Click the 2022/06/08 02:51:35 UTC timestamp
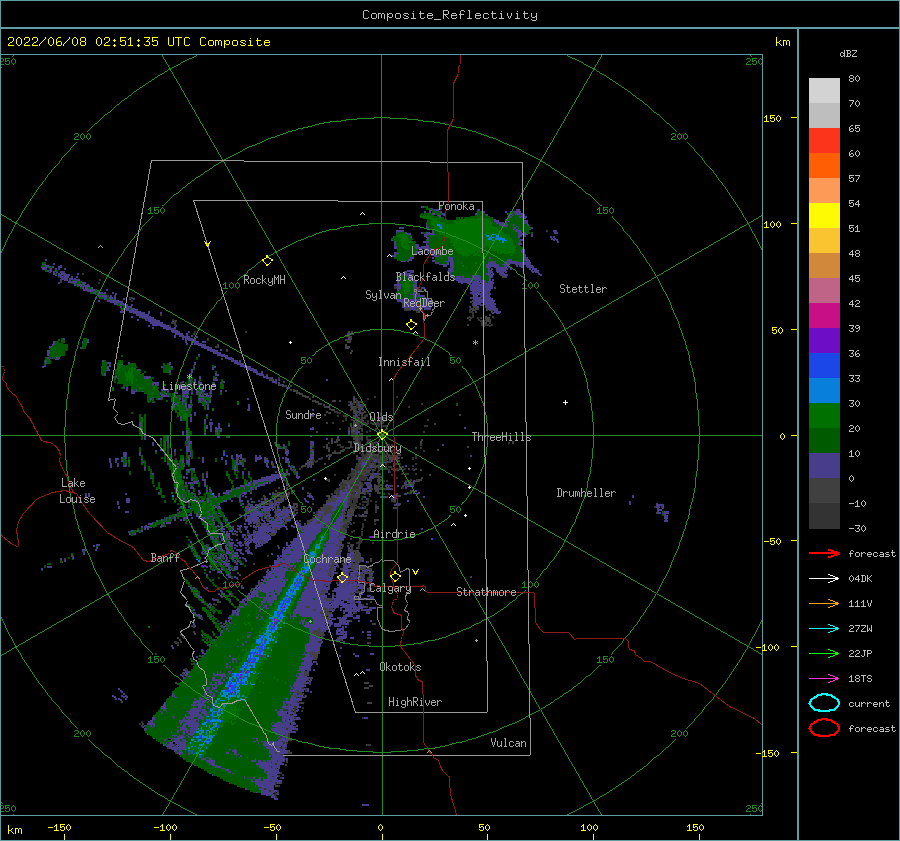The width and height of the screenshot is (900, 841). coord(98,42)
